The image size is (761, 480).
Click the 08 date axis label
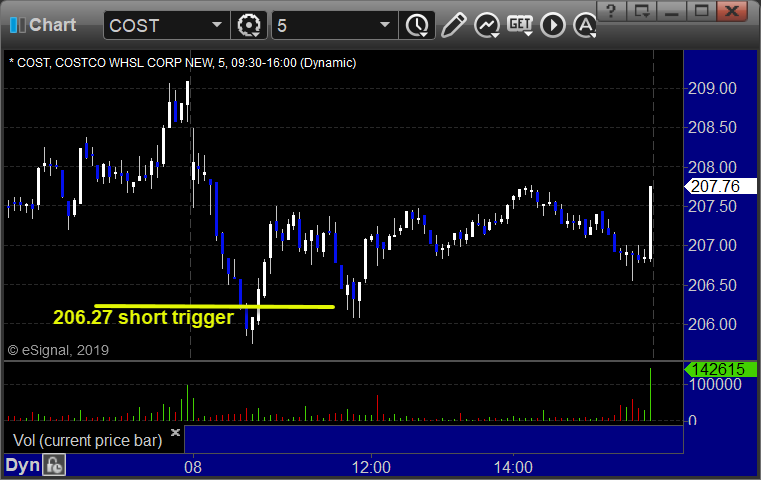pyautogui.click(x=193, y=467)
